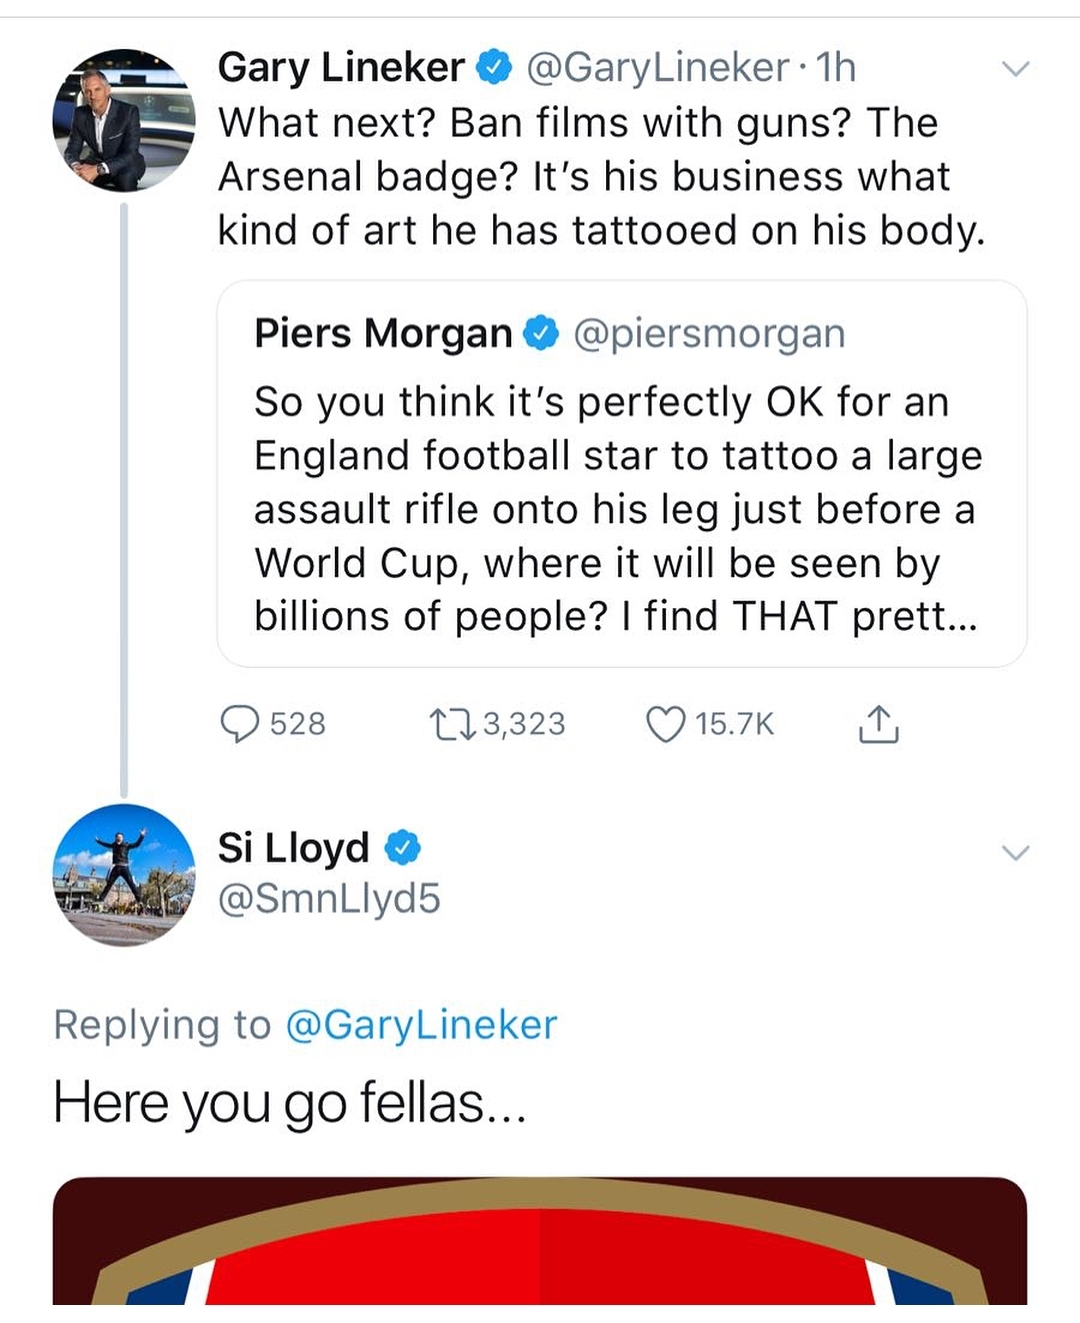Tap the share icon on Lineker's tweet
This screenshot has width=1080, height=1323.
[x=878, y=724]
